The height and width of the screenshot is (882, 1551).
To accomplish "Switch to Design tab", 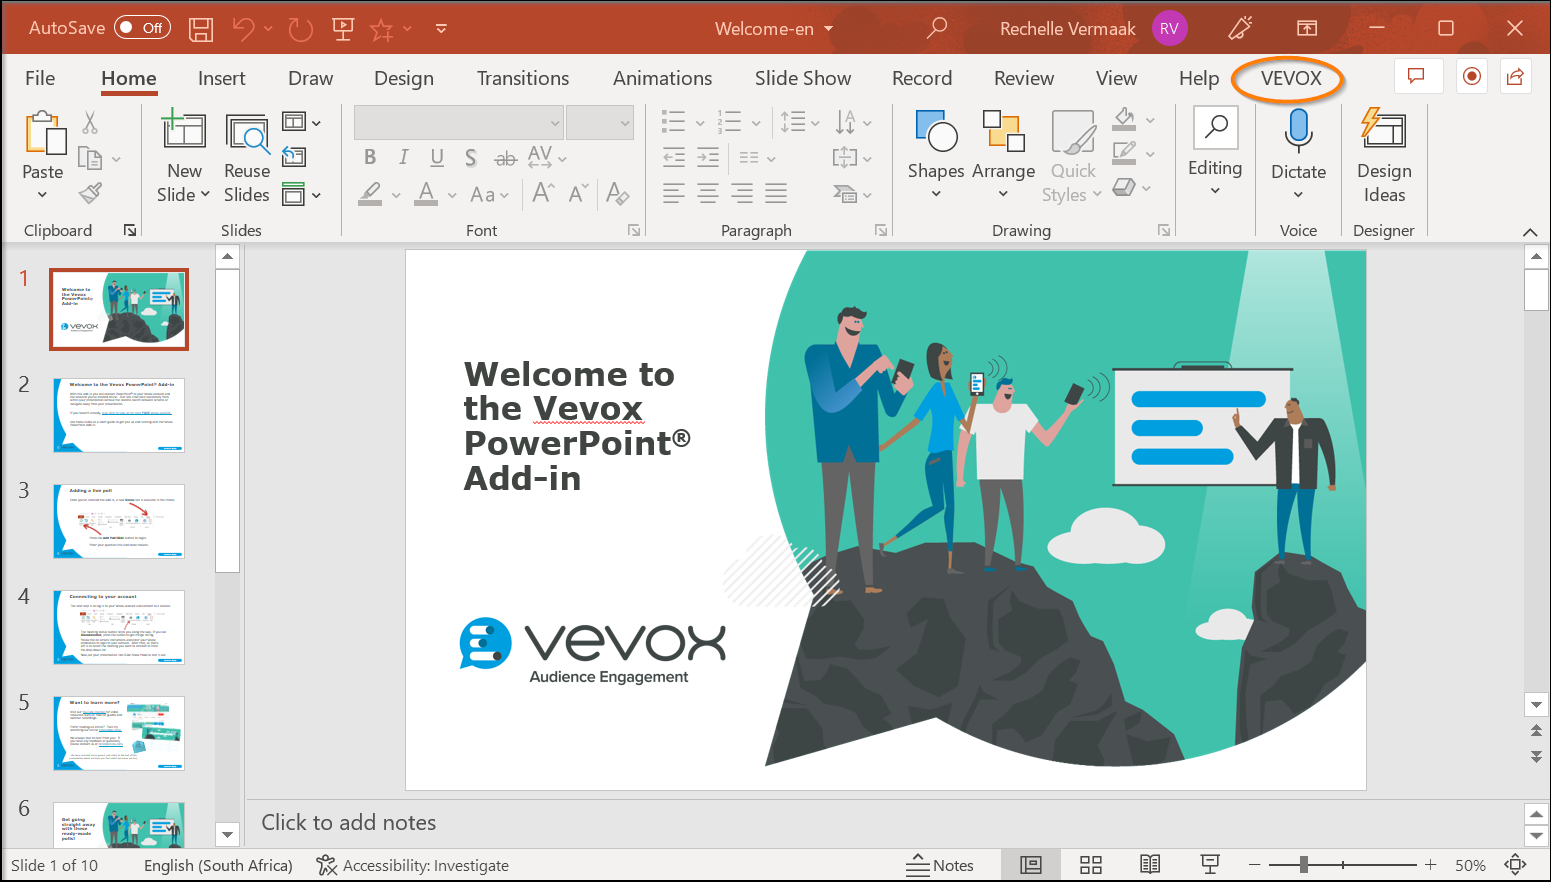I will [x=404, y=78].
